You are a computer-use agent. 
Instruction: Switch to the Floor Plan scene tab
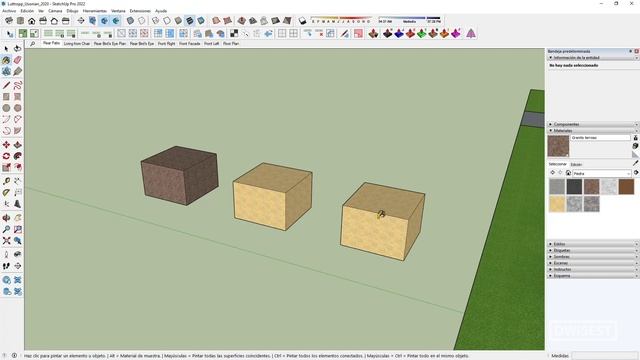[x=231, y=44]
